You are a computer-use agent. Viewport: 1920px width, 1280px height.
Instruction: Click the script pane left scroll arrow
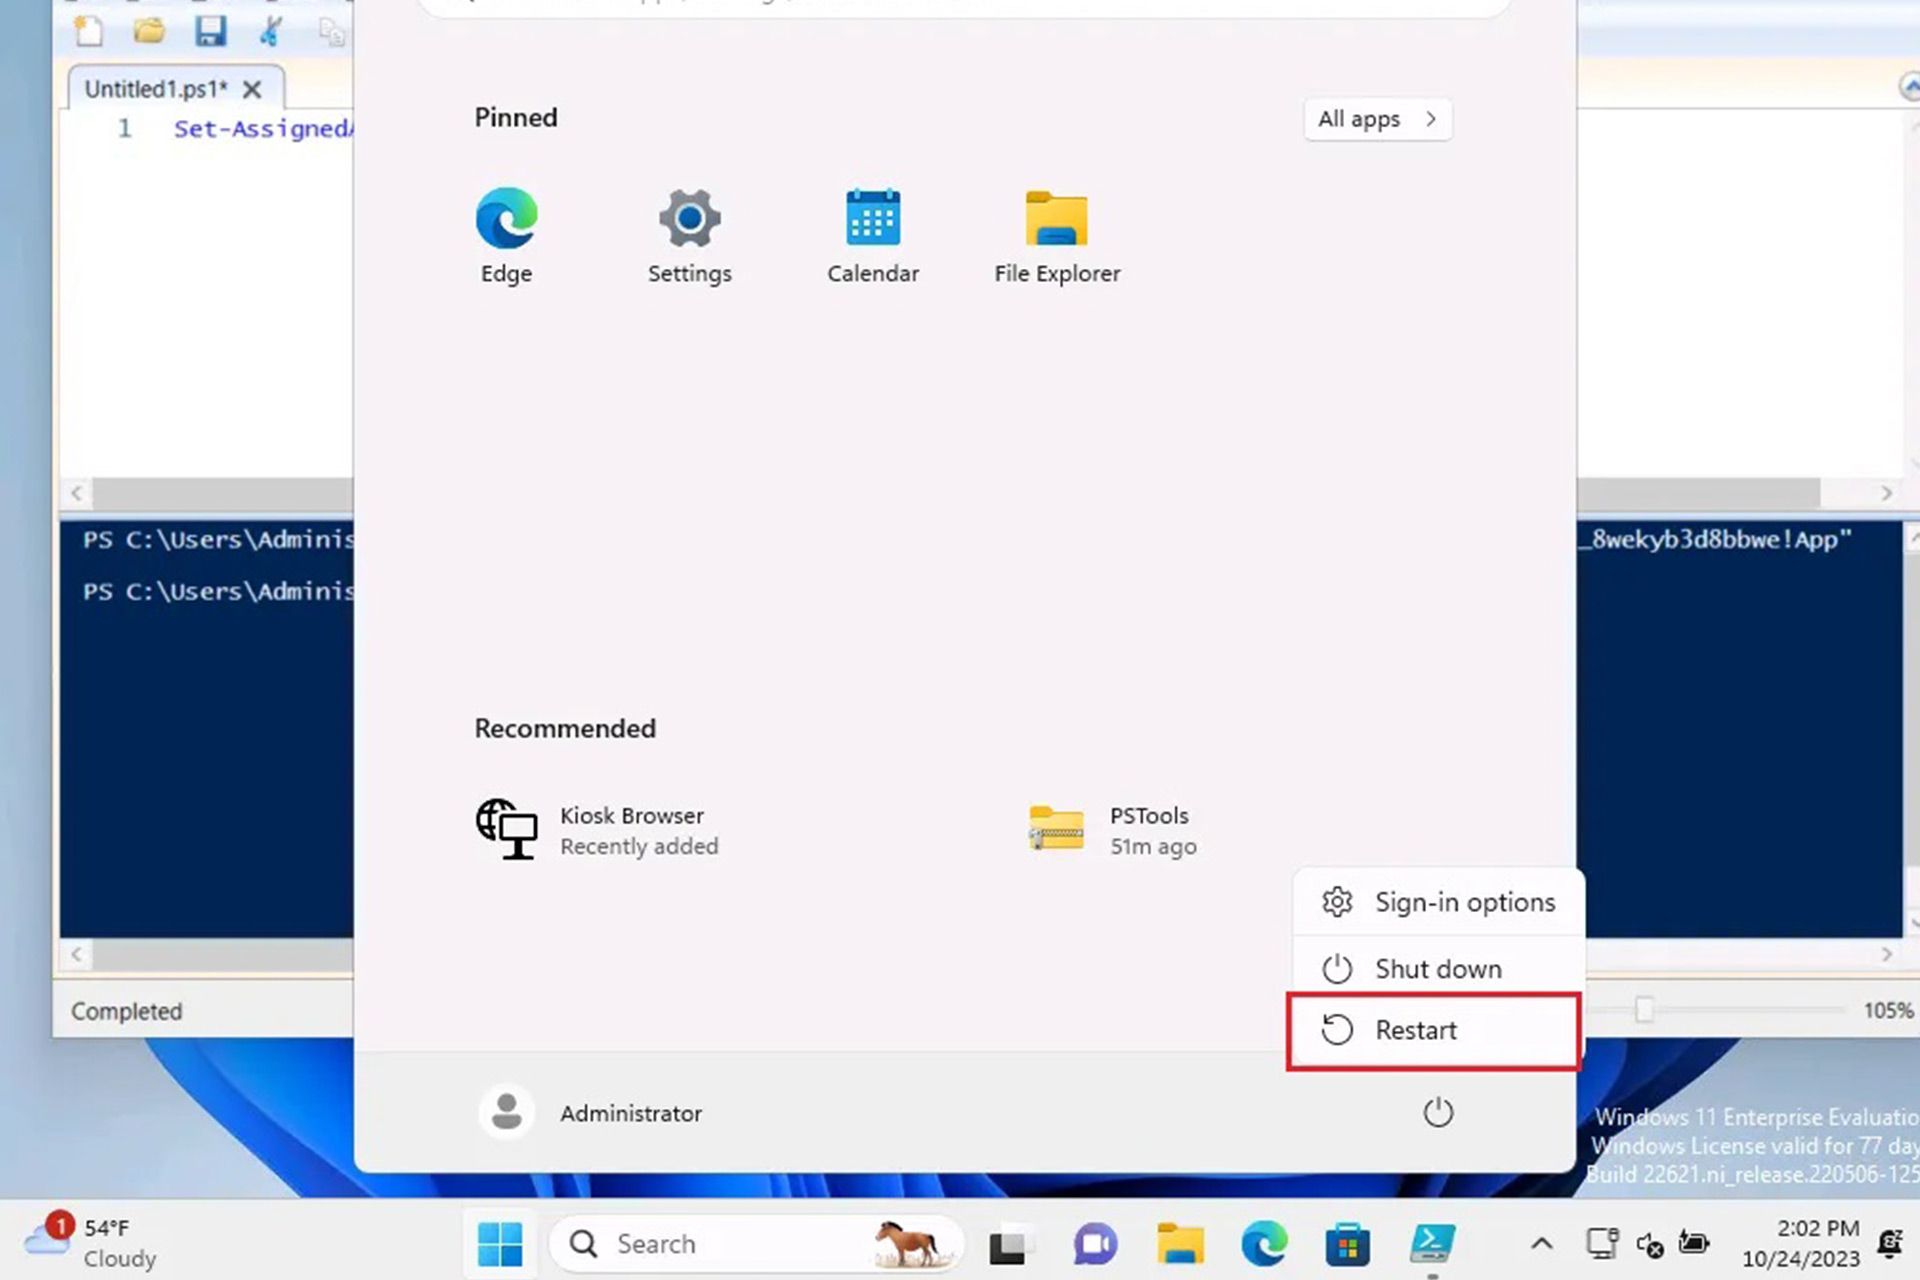[77, 493]
